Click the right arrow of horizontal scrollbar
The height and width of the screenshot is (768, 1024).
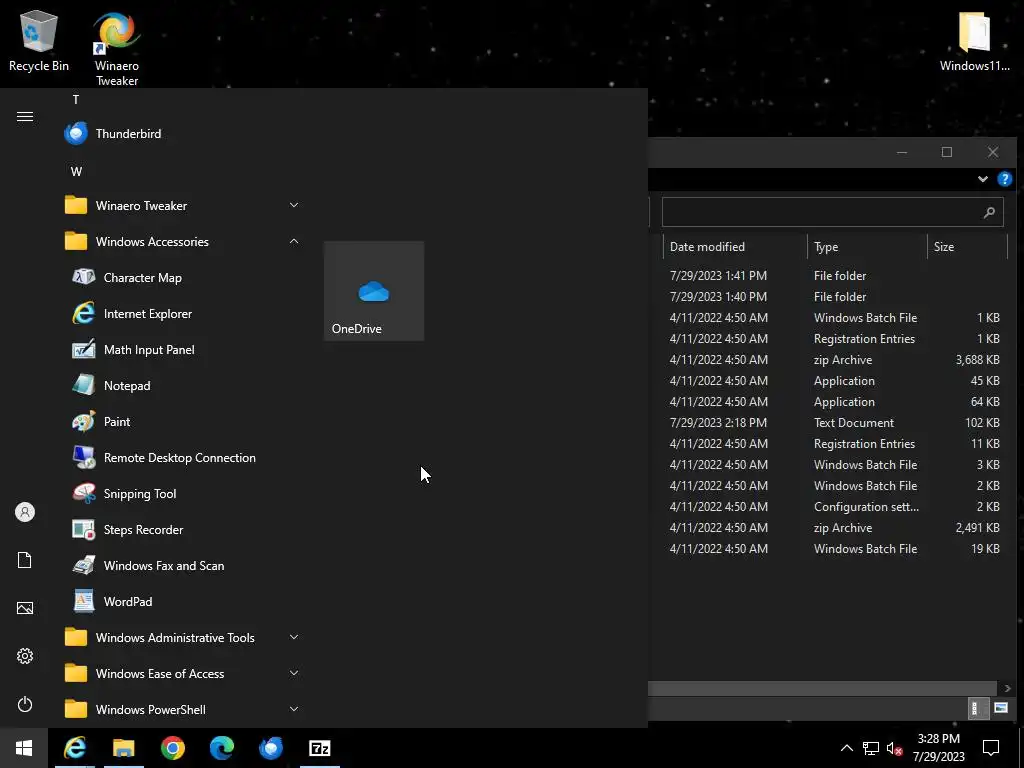tap(1007, 688)
